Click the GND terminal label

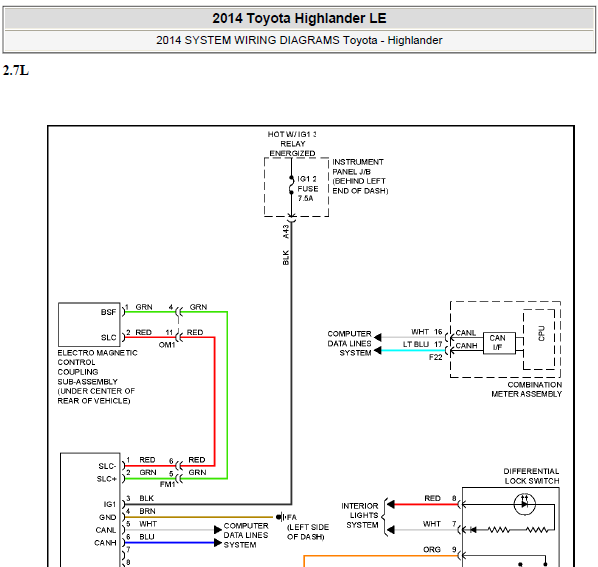(108, 517)
